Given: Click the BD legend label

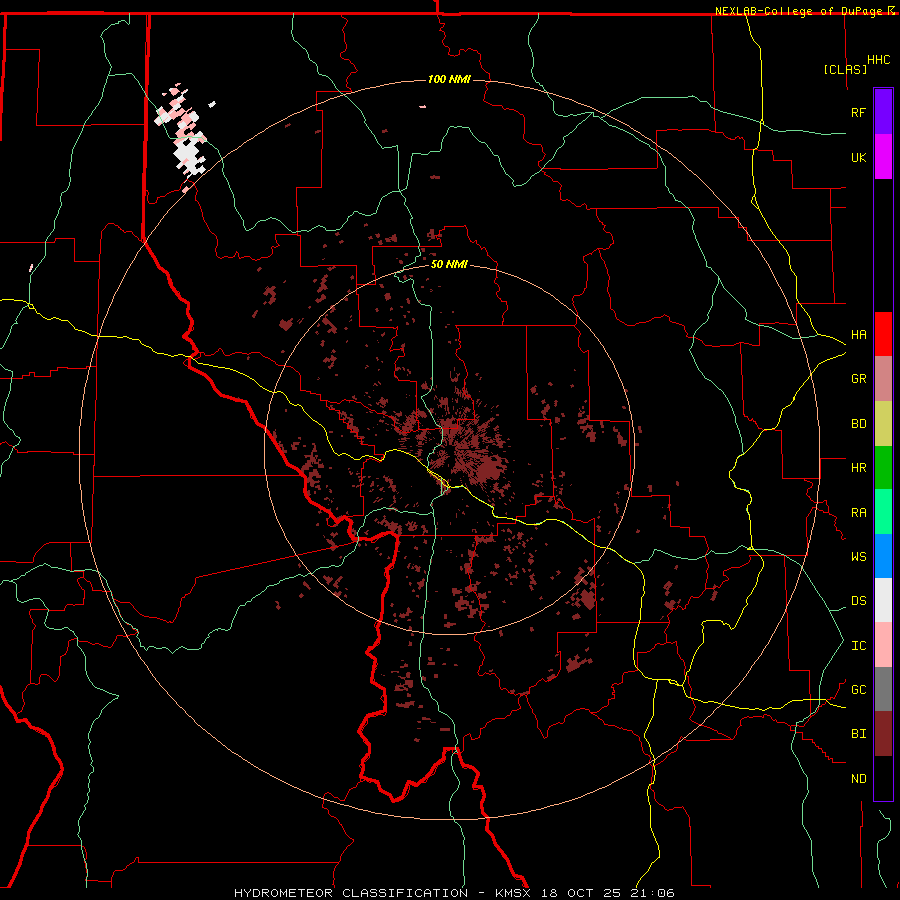Looking at the screenshot, I should (x=858, y=424).
